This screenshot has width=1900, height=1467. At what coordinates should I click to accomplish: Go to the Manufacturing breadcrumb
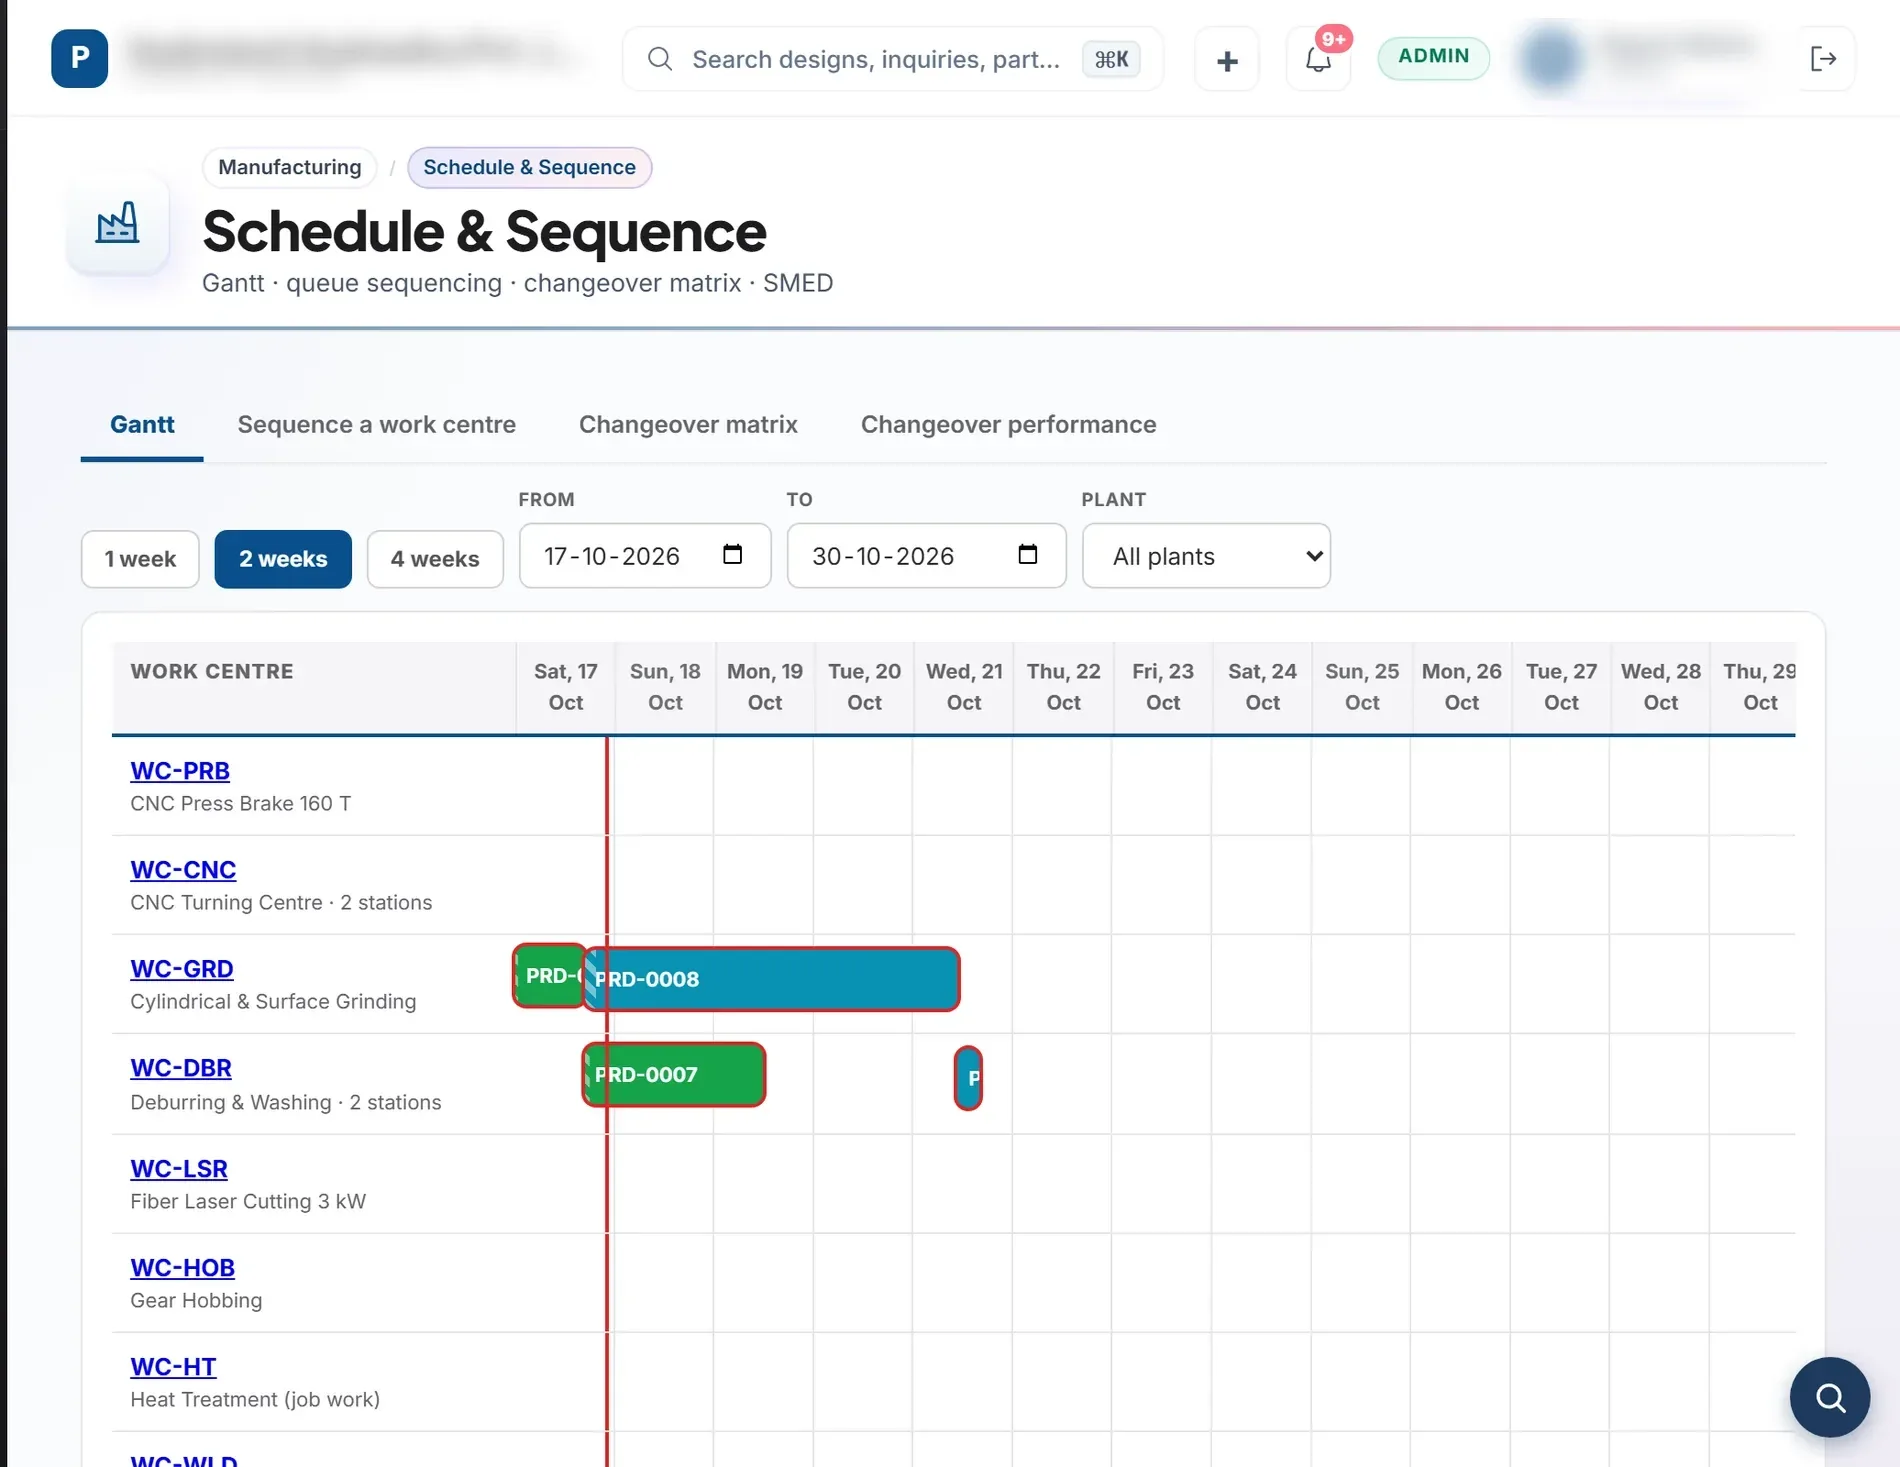(x=290, y=167)
